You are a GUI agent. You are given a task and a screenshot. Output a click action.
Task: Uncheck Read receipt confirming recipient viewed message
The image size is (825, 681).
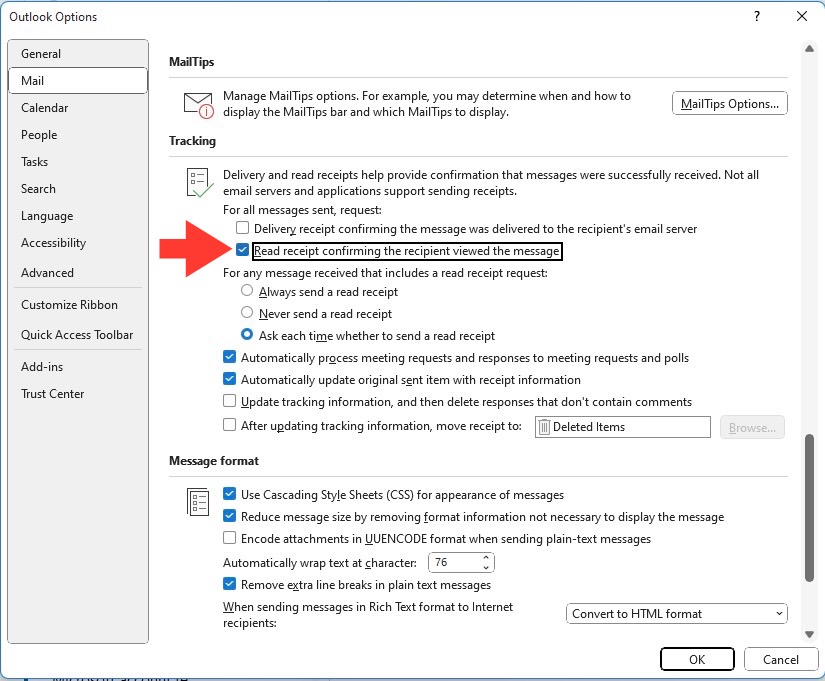coord(242,250)
